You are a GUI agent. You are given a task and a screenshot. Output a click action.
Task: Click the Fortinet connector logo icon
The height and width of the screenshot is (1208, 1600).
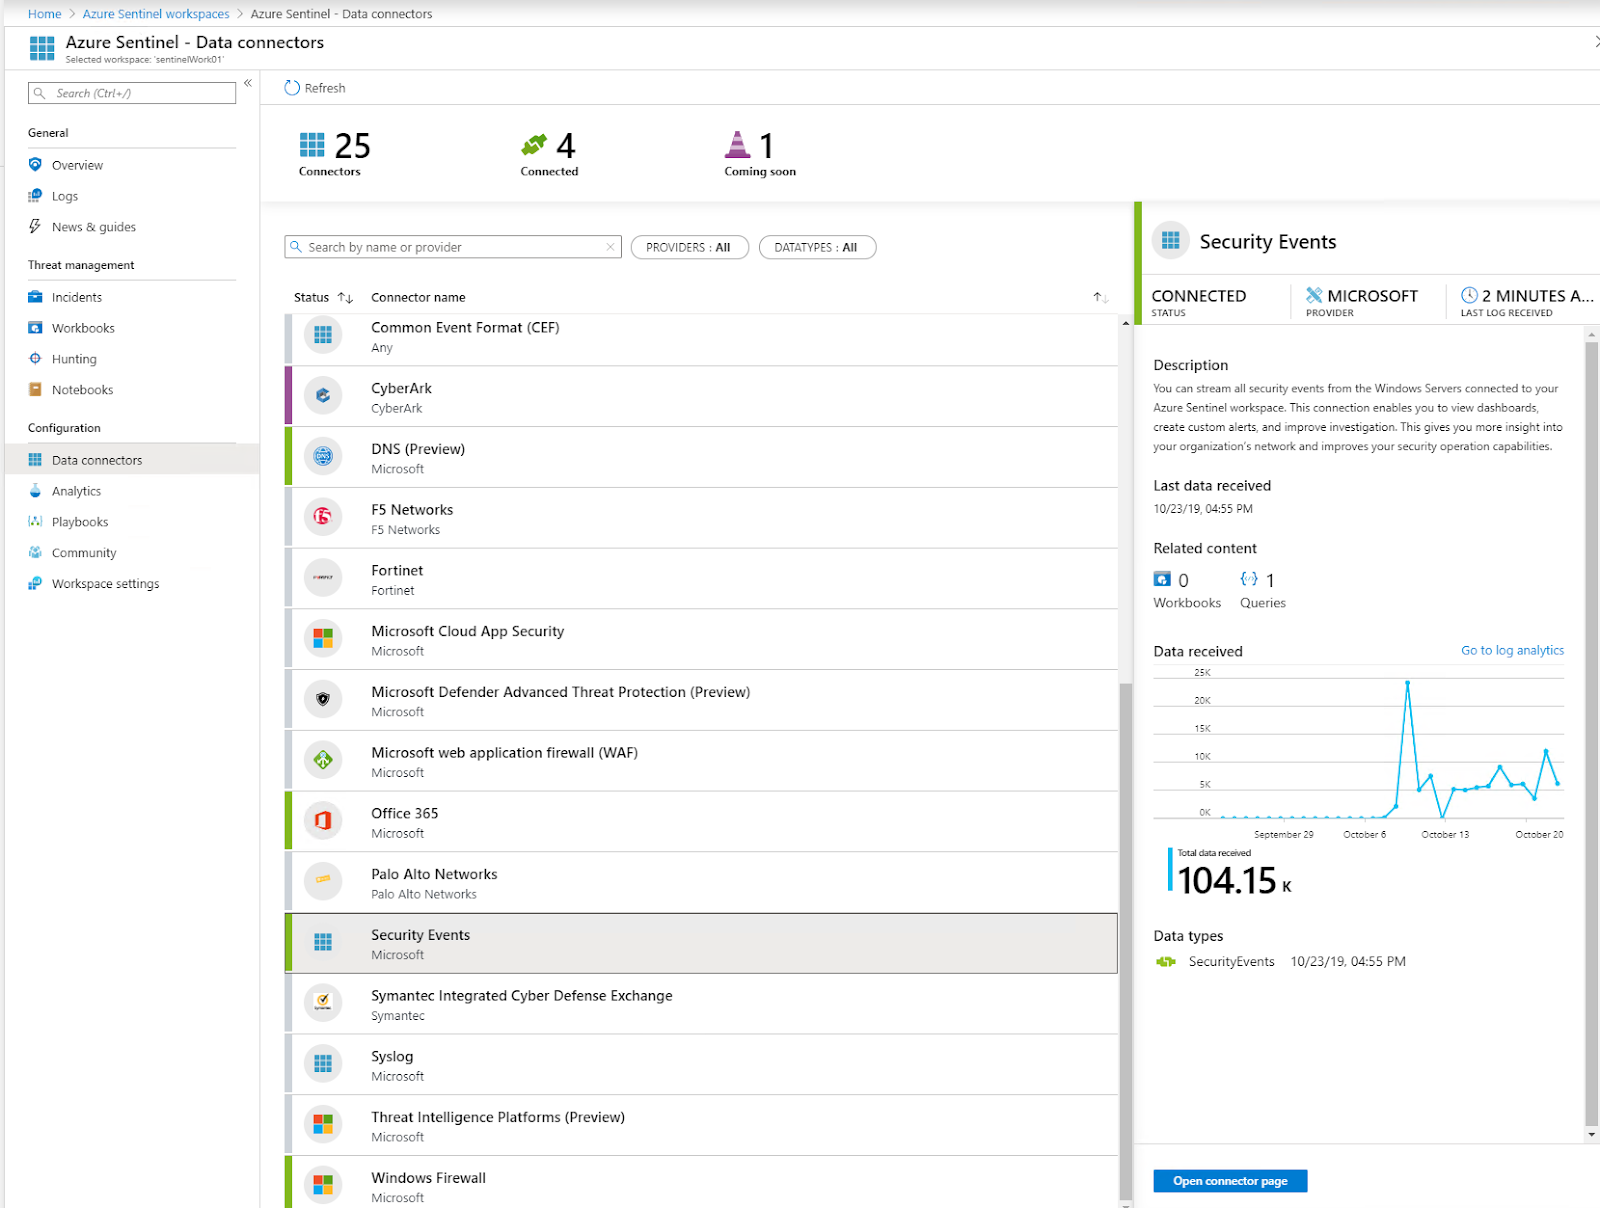coord(323,578)
